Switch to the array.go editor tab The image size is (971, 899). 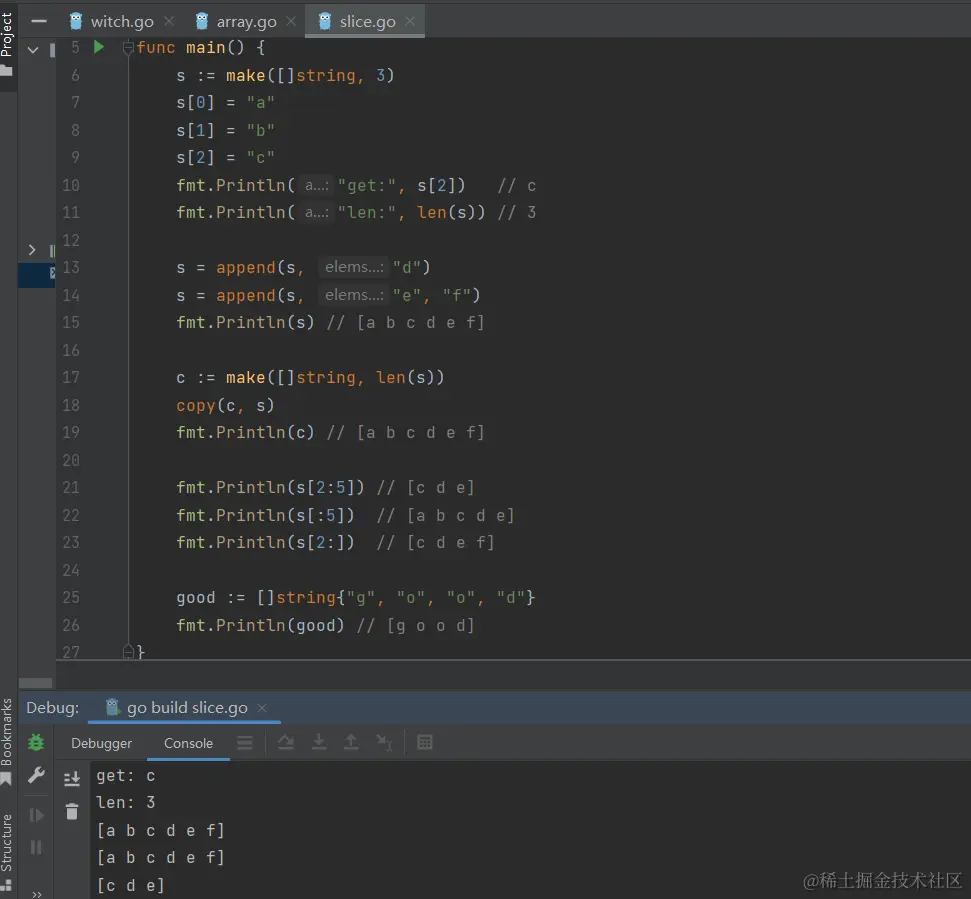[x=246, y=22]
